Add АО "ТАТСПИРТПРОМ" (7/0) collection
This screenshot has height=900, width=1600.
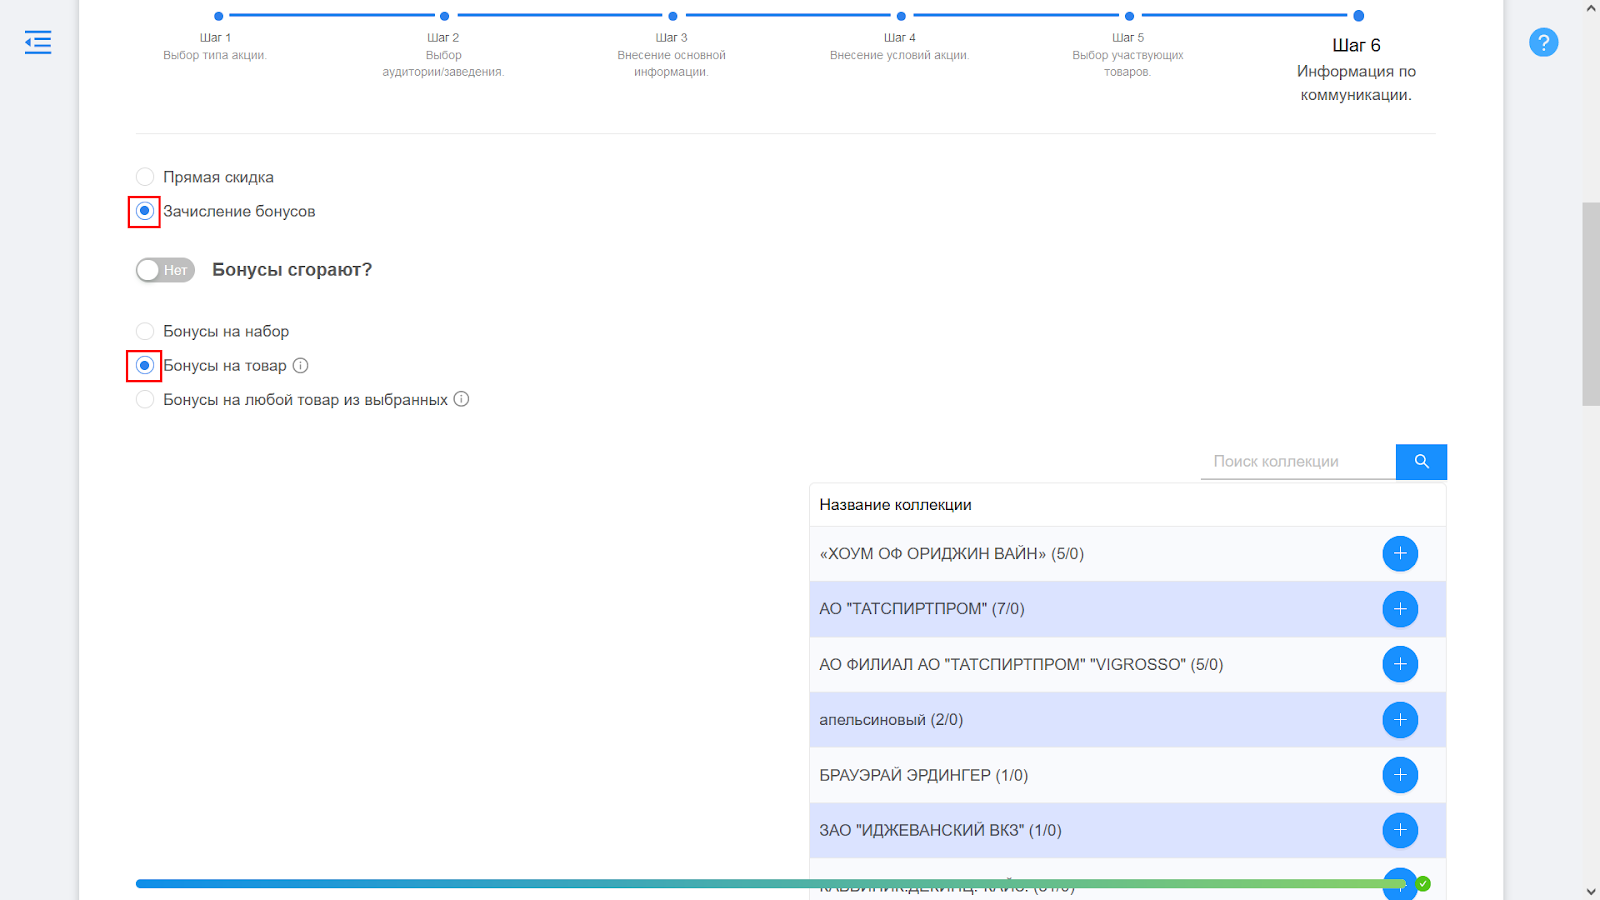[x=1400, y=609]
